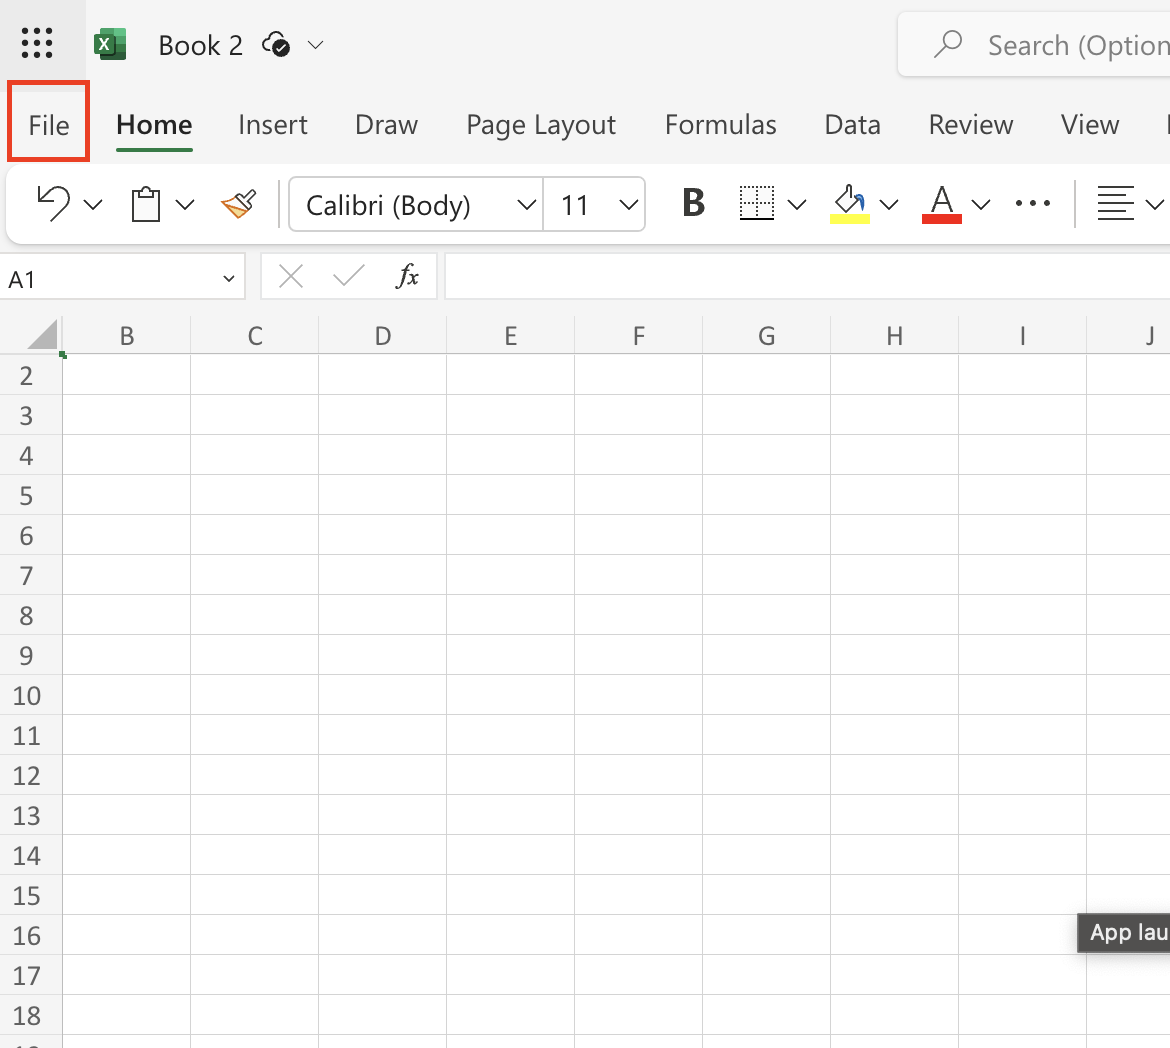Click the Book 2 file name
Image resolution: width=1170 pixels, height=1048 pixels.
200,45
